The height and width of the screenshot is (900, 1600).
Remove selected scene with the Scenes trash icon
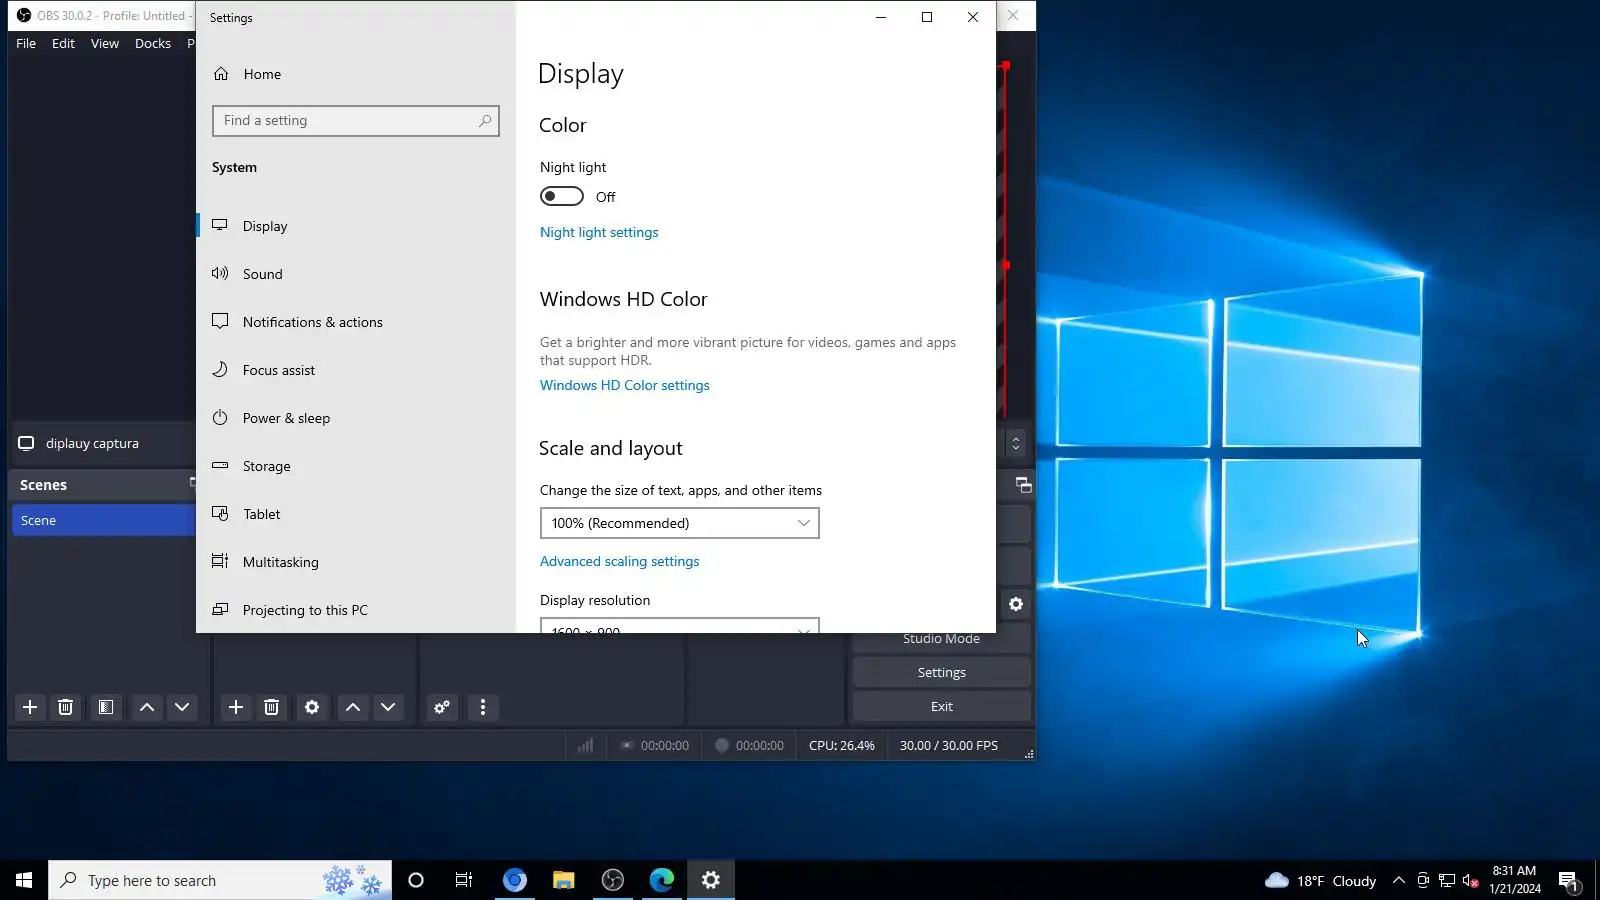pyautogui.click(x=65, y=707)
